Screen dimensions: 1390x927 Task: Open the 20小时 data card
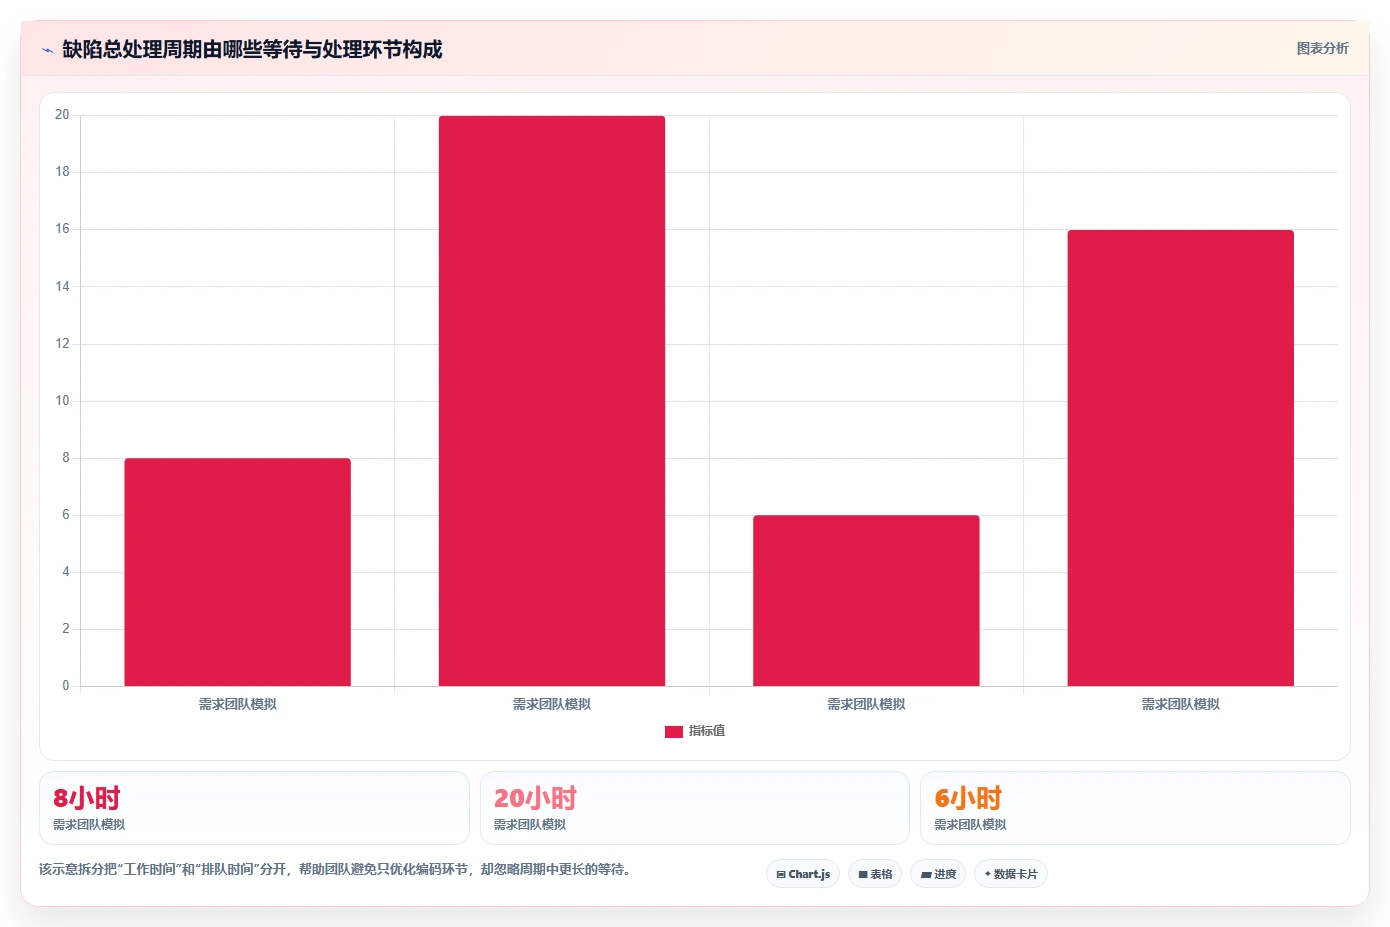[695, 808]
